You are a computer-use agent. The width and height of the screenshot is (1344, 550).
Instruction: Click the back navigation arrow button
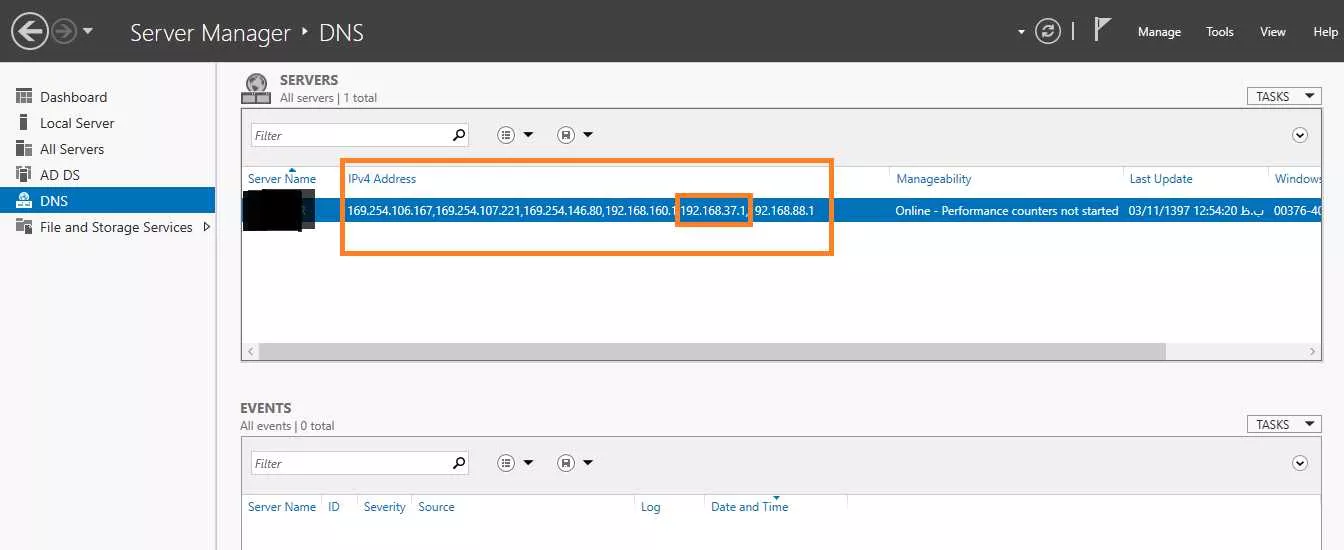pyautogui.click(x=30, y=31)
